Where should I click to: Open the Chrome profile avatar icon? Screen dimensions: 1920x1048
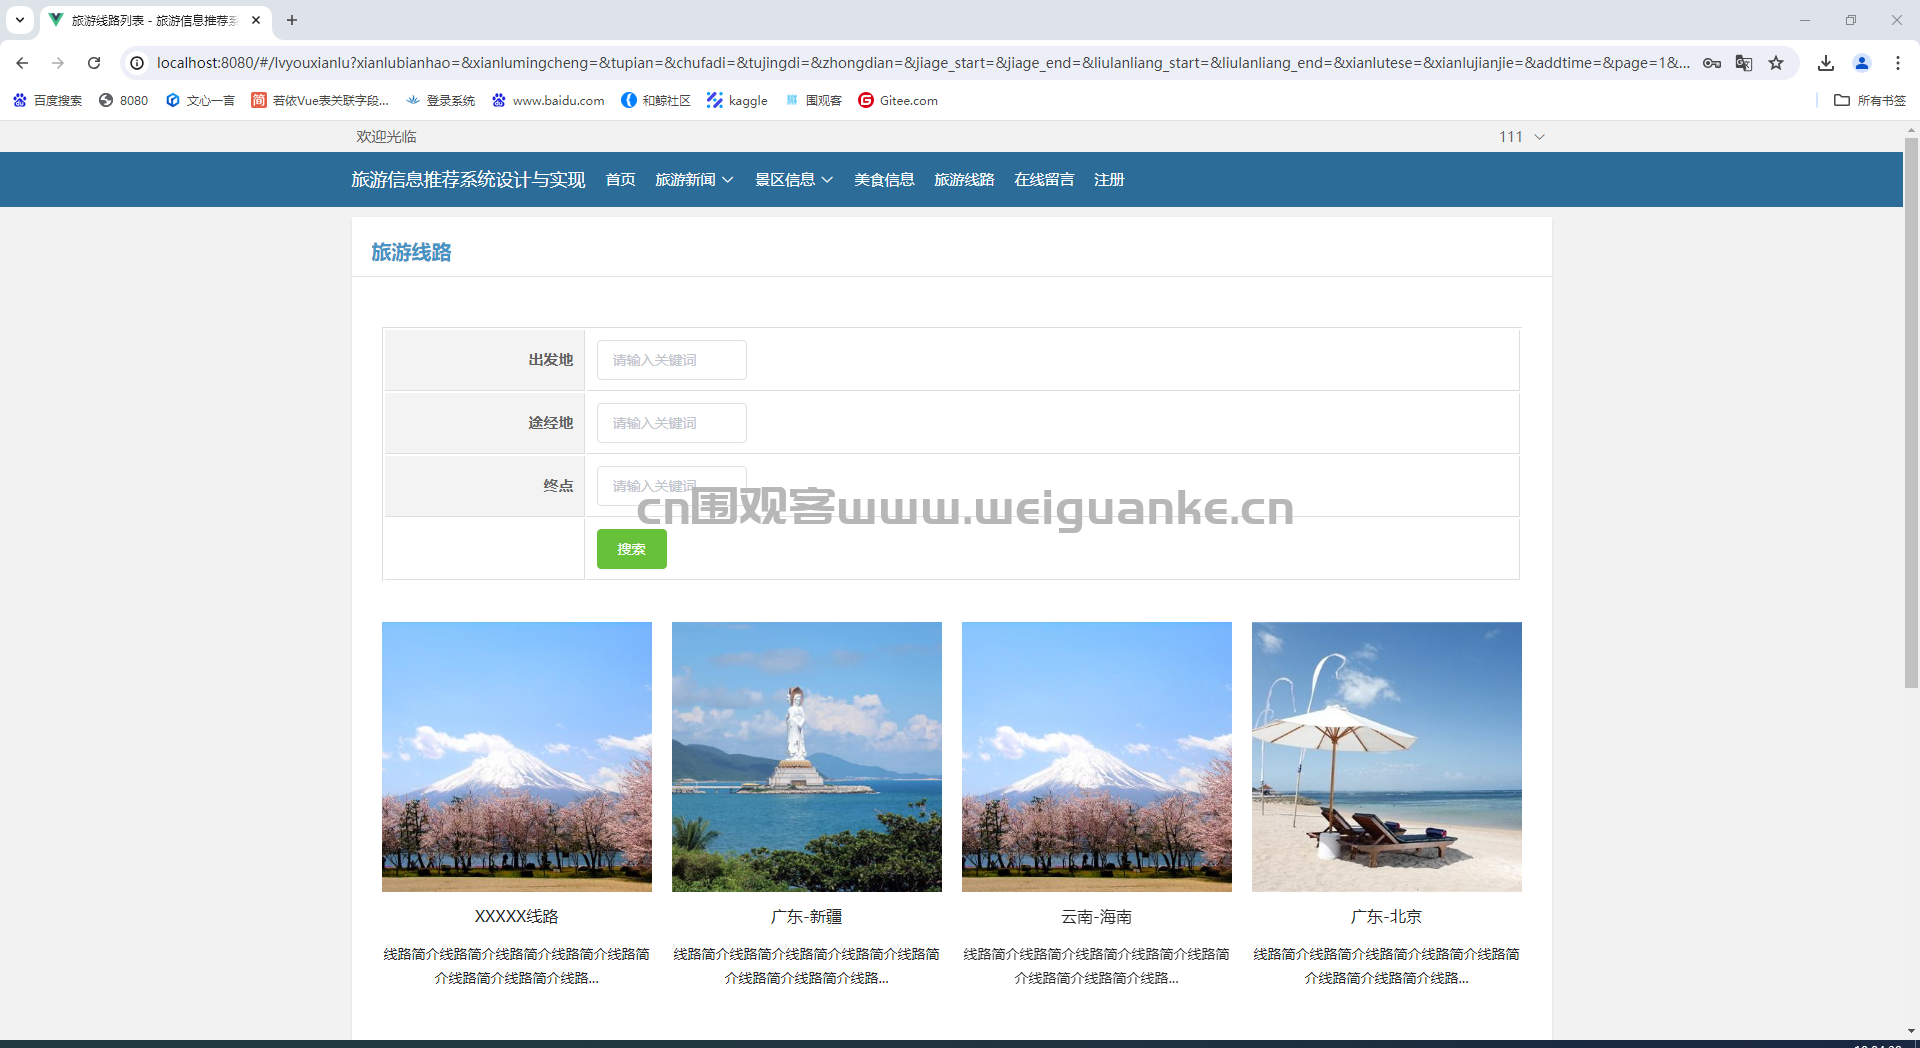tap(1862, 63)
